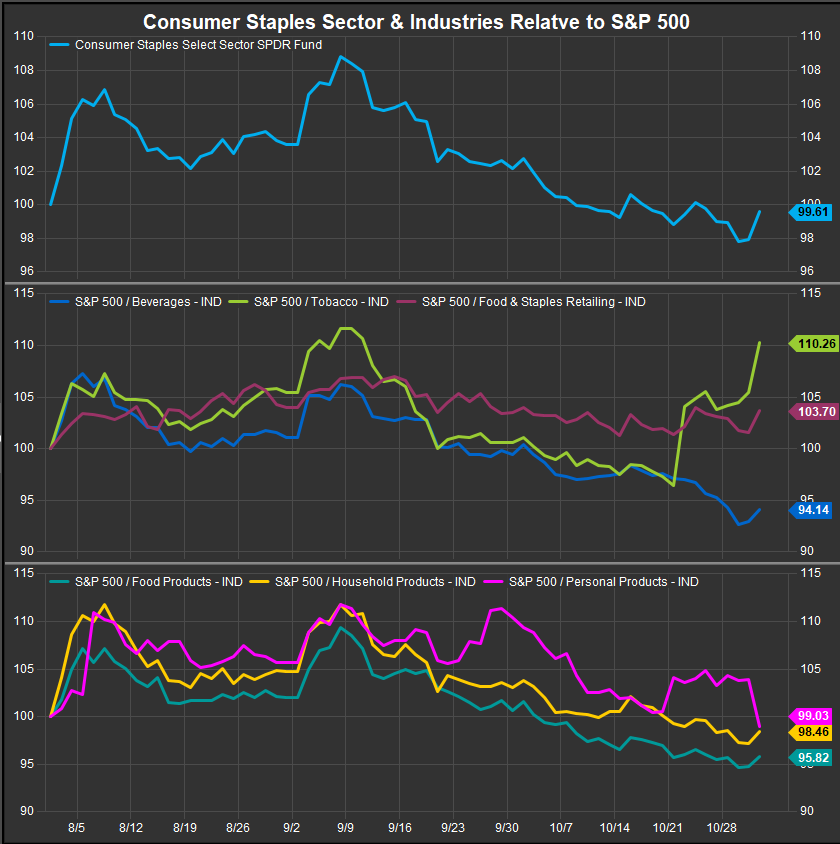Click the 8/5 date label
Viewport: 840px width, 844px height.
point(76,827)
